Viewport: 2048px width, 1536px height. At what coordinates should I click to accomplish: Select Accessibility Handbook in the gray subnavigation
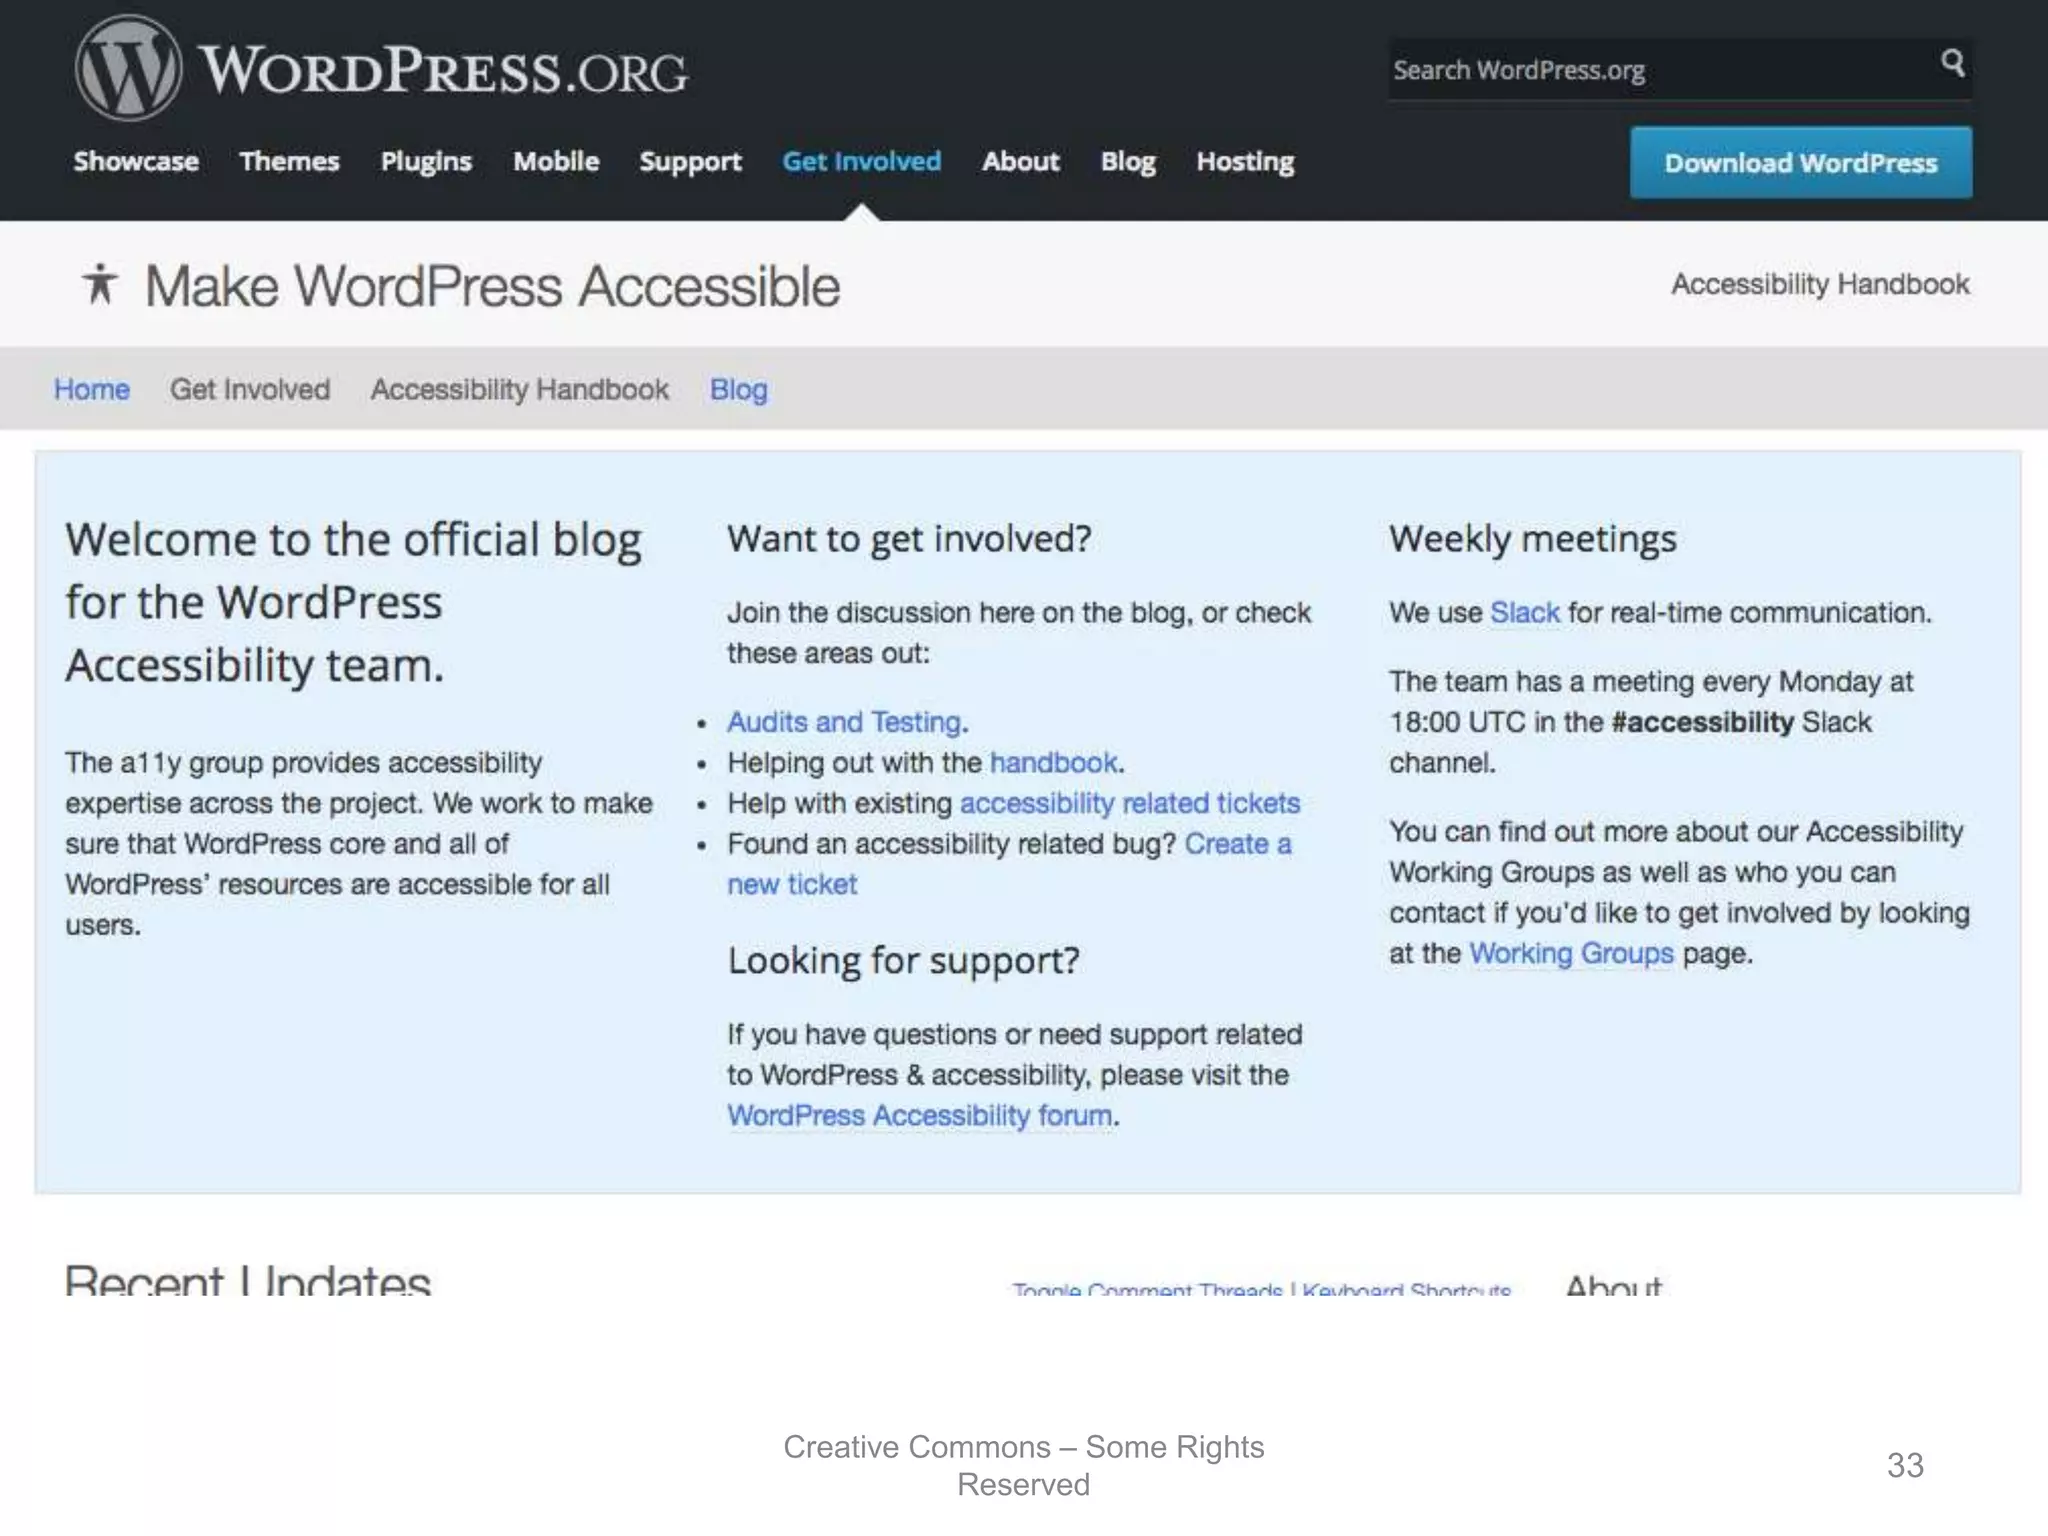[520, 390]
